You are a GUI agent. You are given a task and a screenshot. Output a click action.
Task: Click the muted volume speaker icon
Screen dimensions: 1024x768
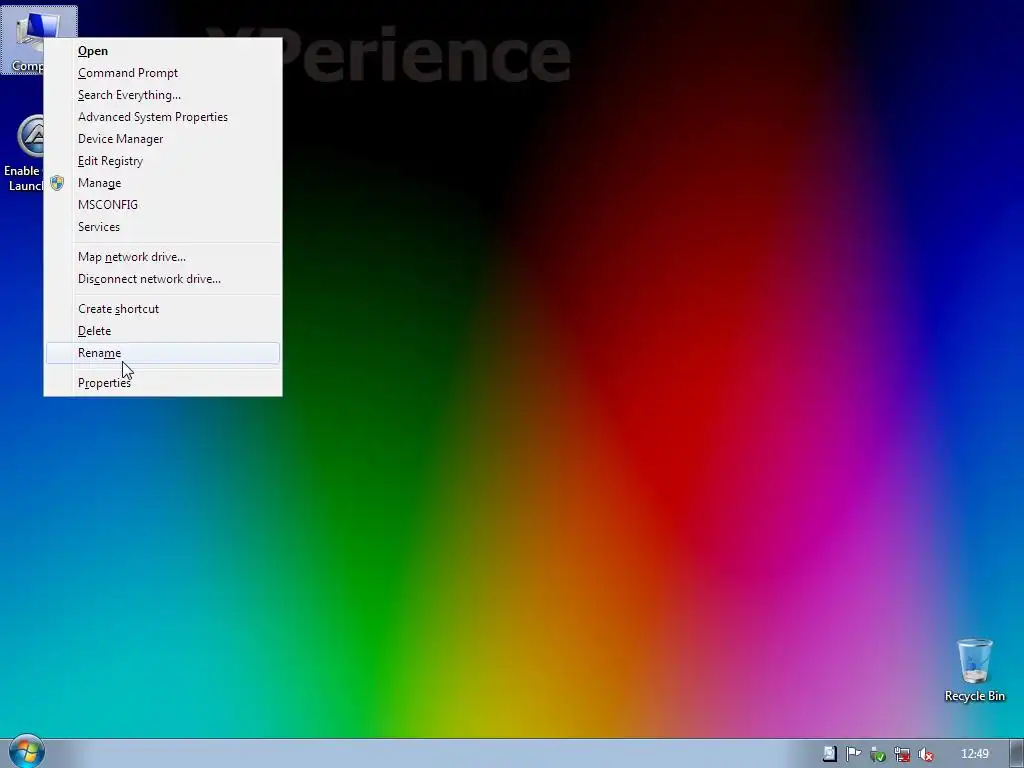[x=925, y=754]
